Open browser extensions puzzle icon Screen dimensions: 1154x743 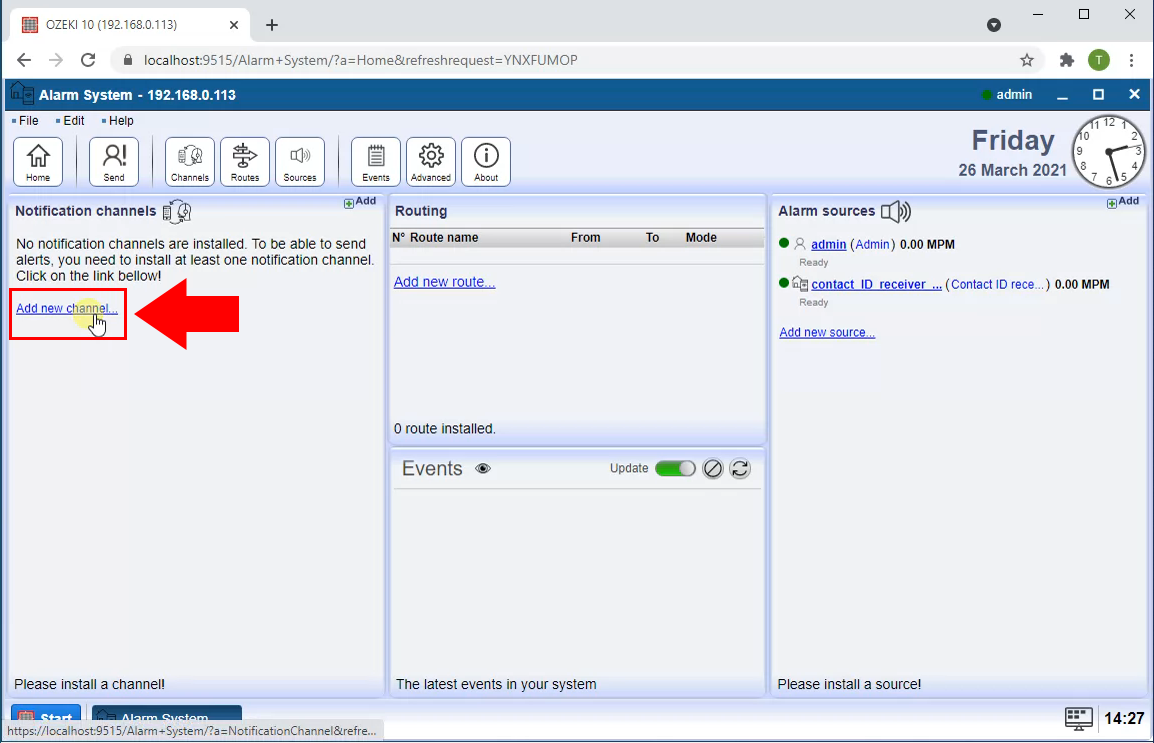click(x=1066, y=60)
